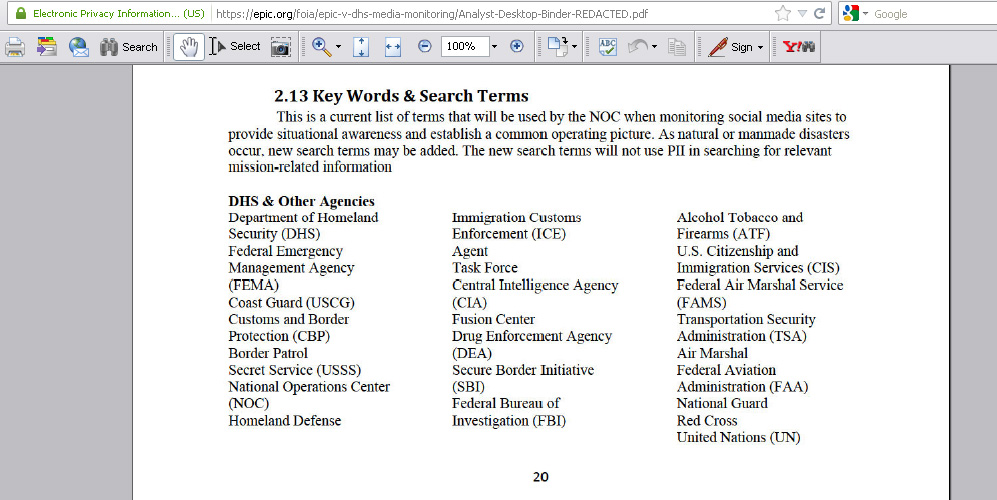Click the heading '2.13 Key Words & Search Terms'
The width and height of the screenshot is (997, 500).
tap(401, 96)
